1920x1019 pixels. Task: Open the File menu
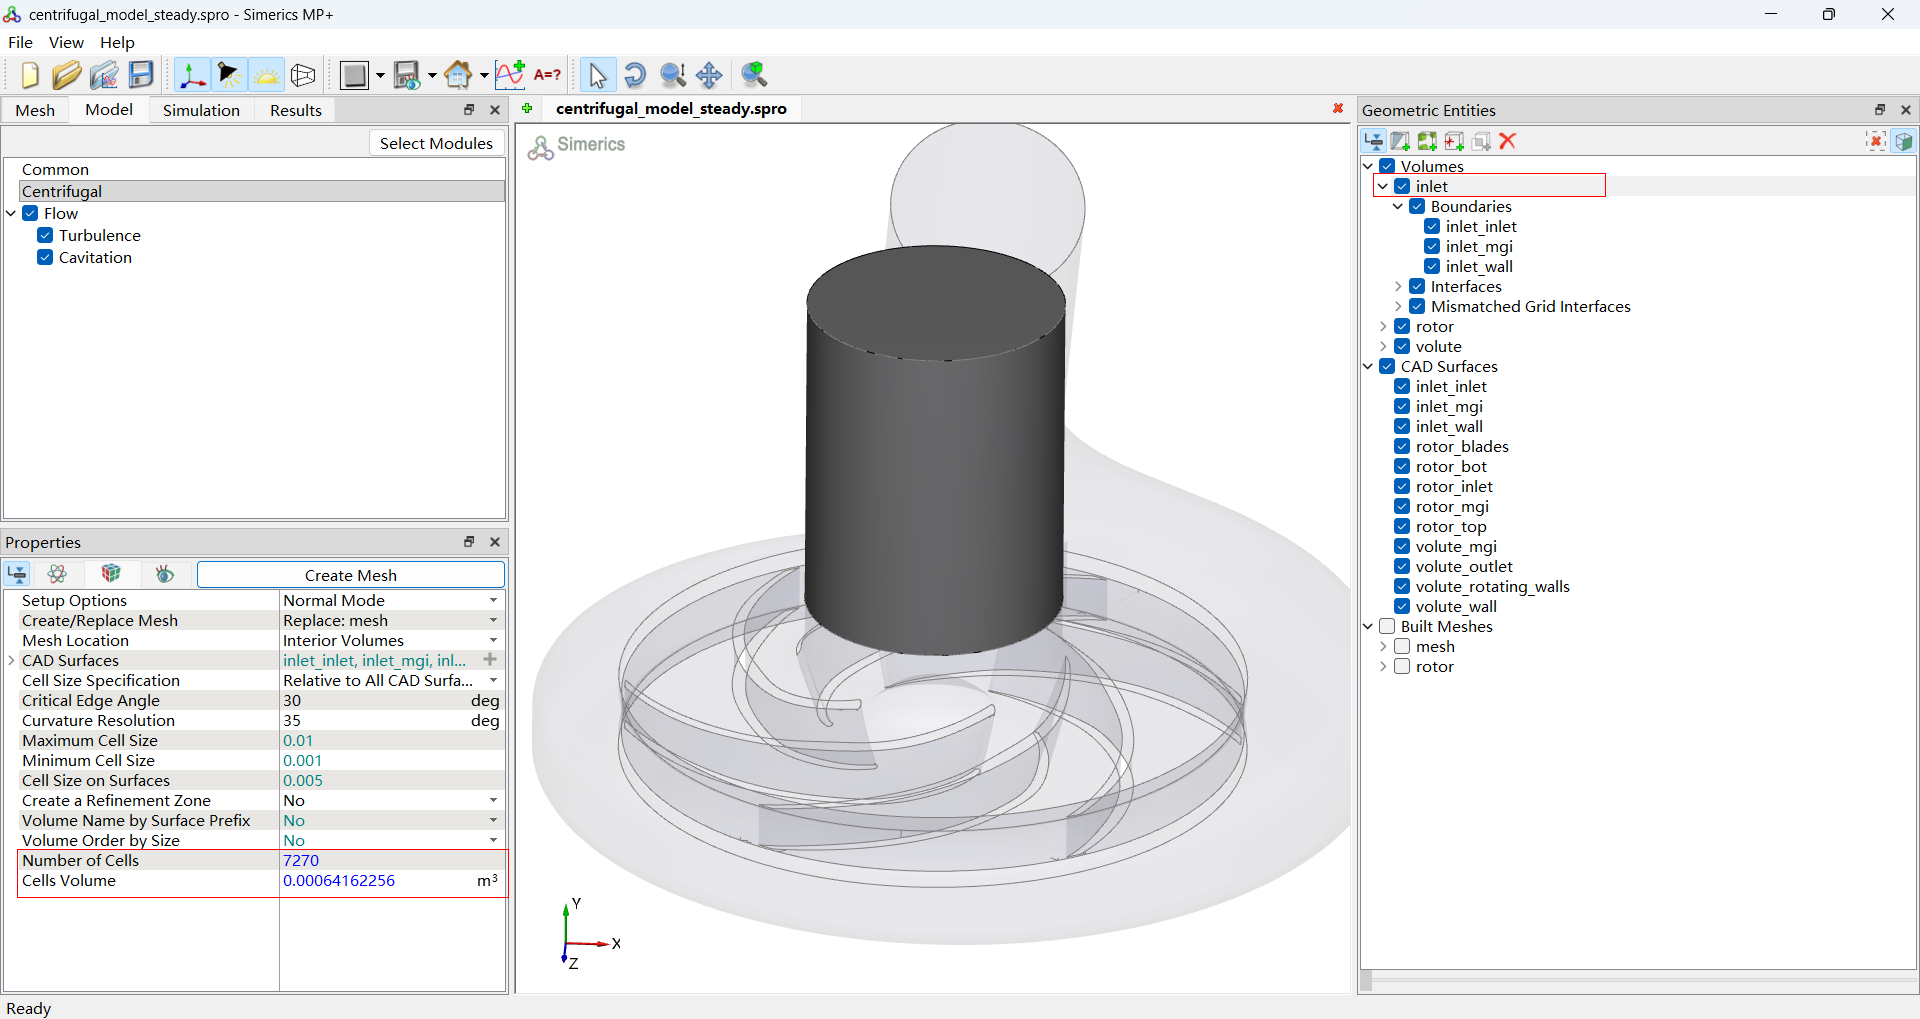coord(20,42)
